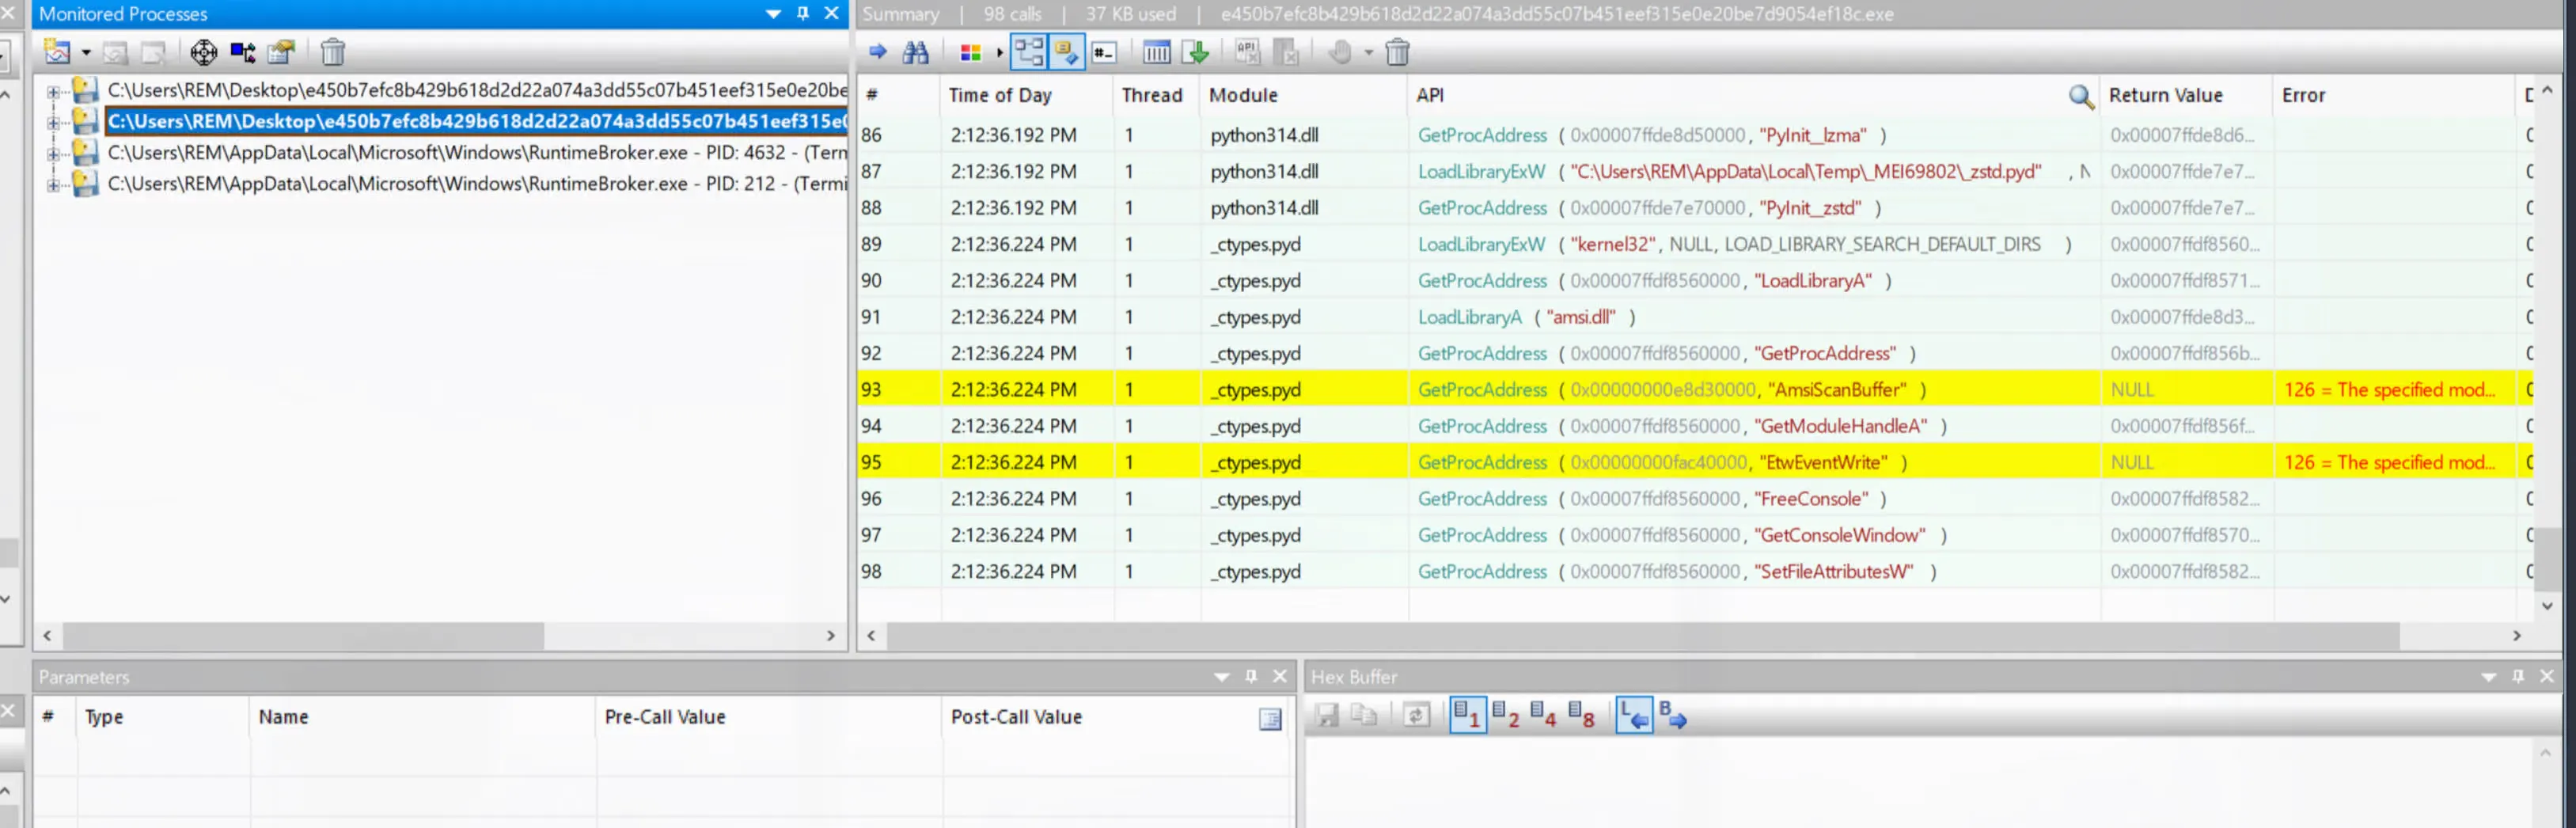Open the small arrow beside colored squares
This screenshot has height=828, width=2576.
point(999,53)
